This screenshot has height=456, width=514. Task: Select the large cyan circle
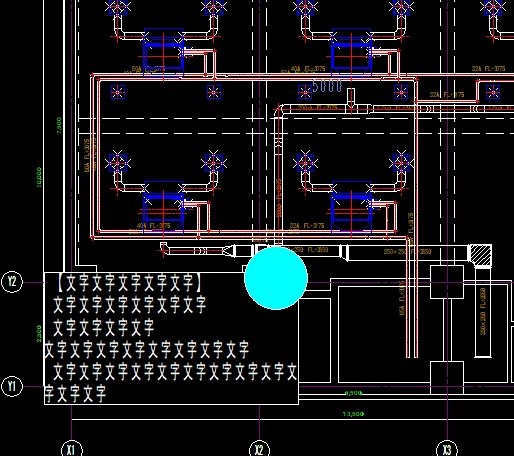[276, 278]
